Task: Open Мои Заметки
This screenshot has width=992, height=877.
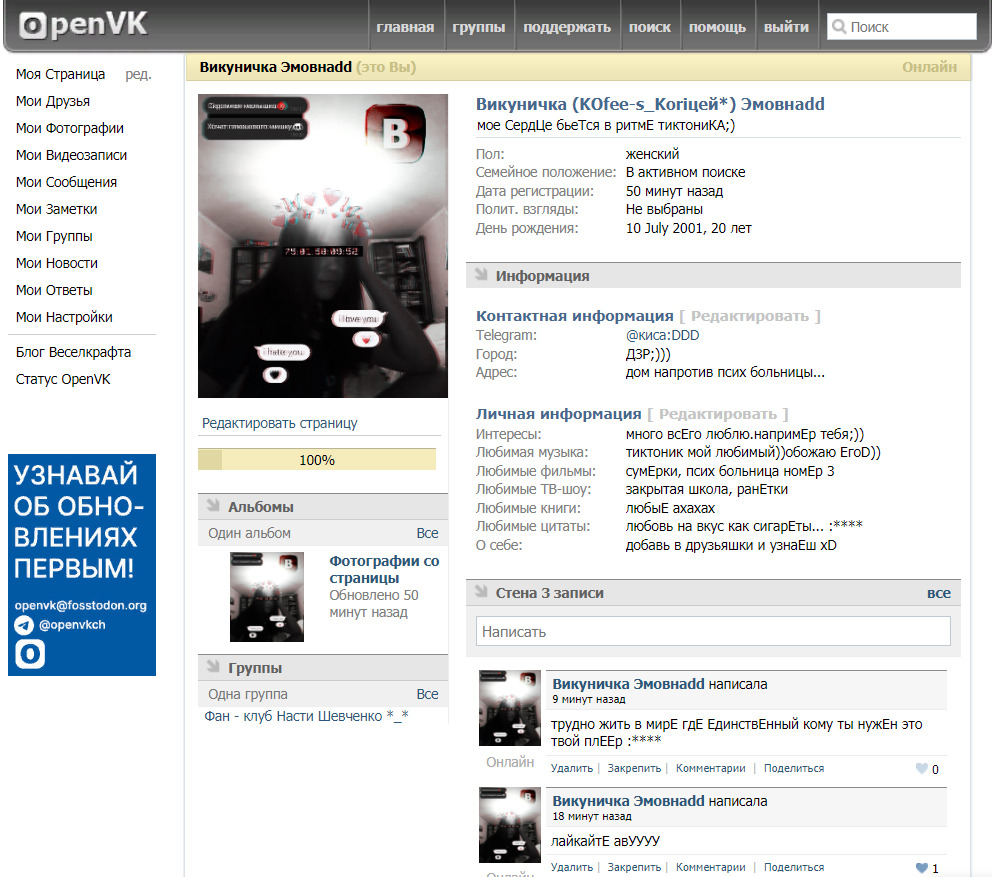Action: pos(56,209)
